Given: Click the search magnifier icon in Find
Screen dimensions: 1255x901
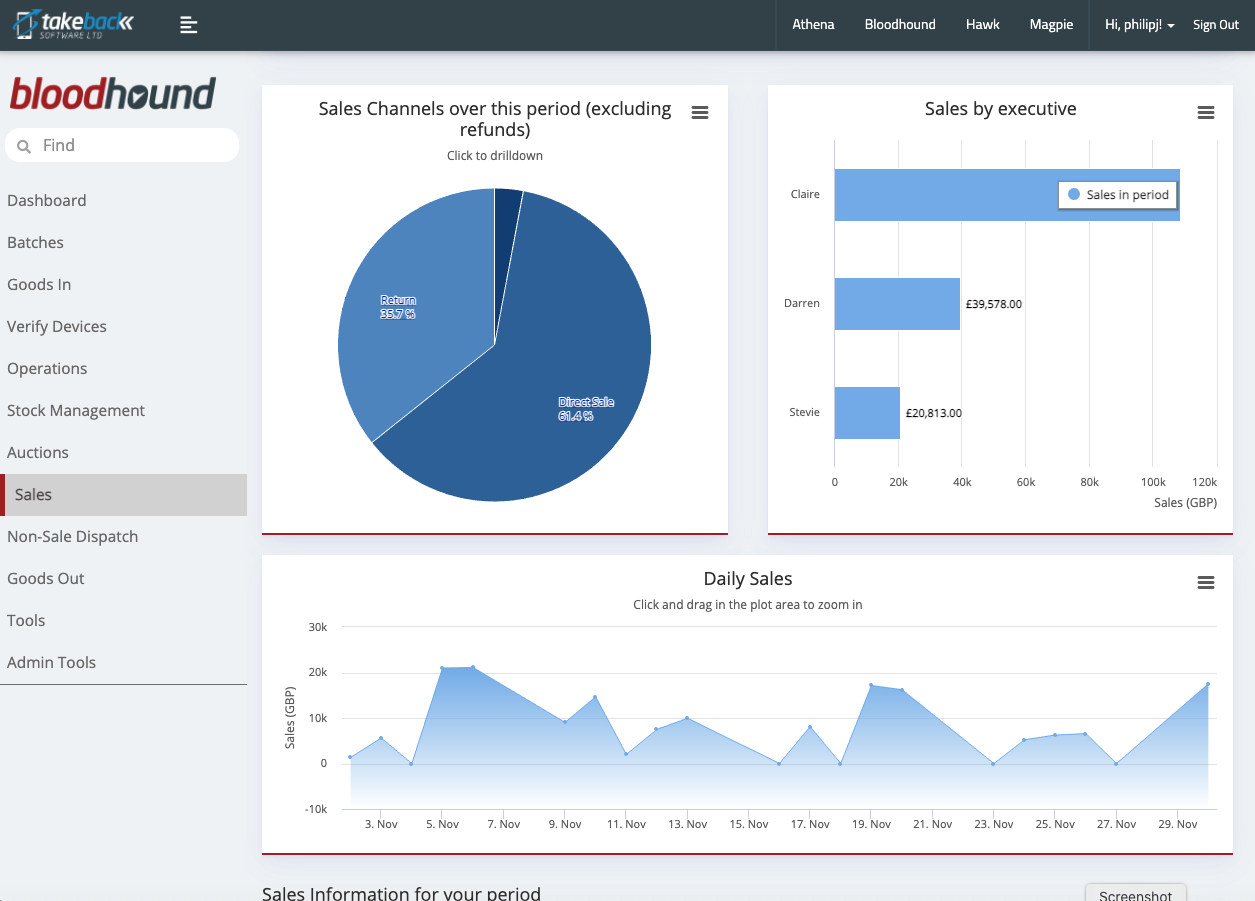Looking at the screenshot, I should pos(24,146).
